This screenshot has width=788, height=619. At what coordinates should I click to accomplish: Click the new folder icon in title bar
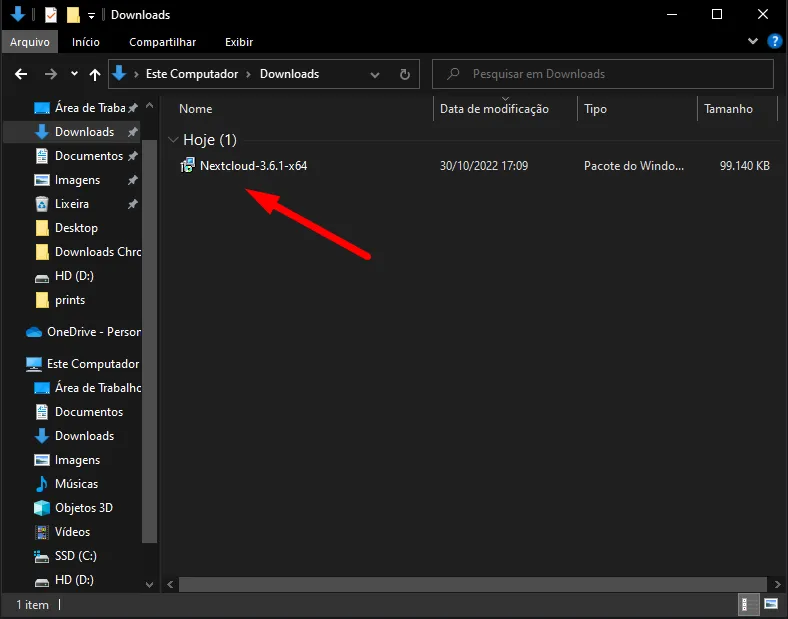73,15
